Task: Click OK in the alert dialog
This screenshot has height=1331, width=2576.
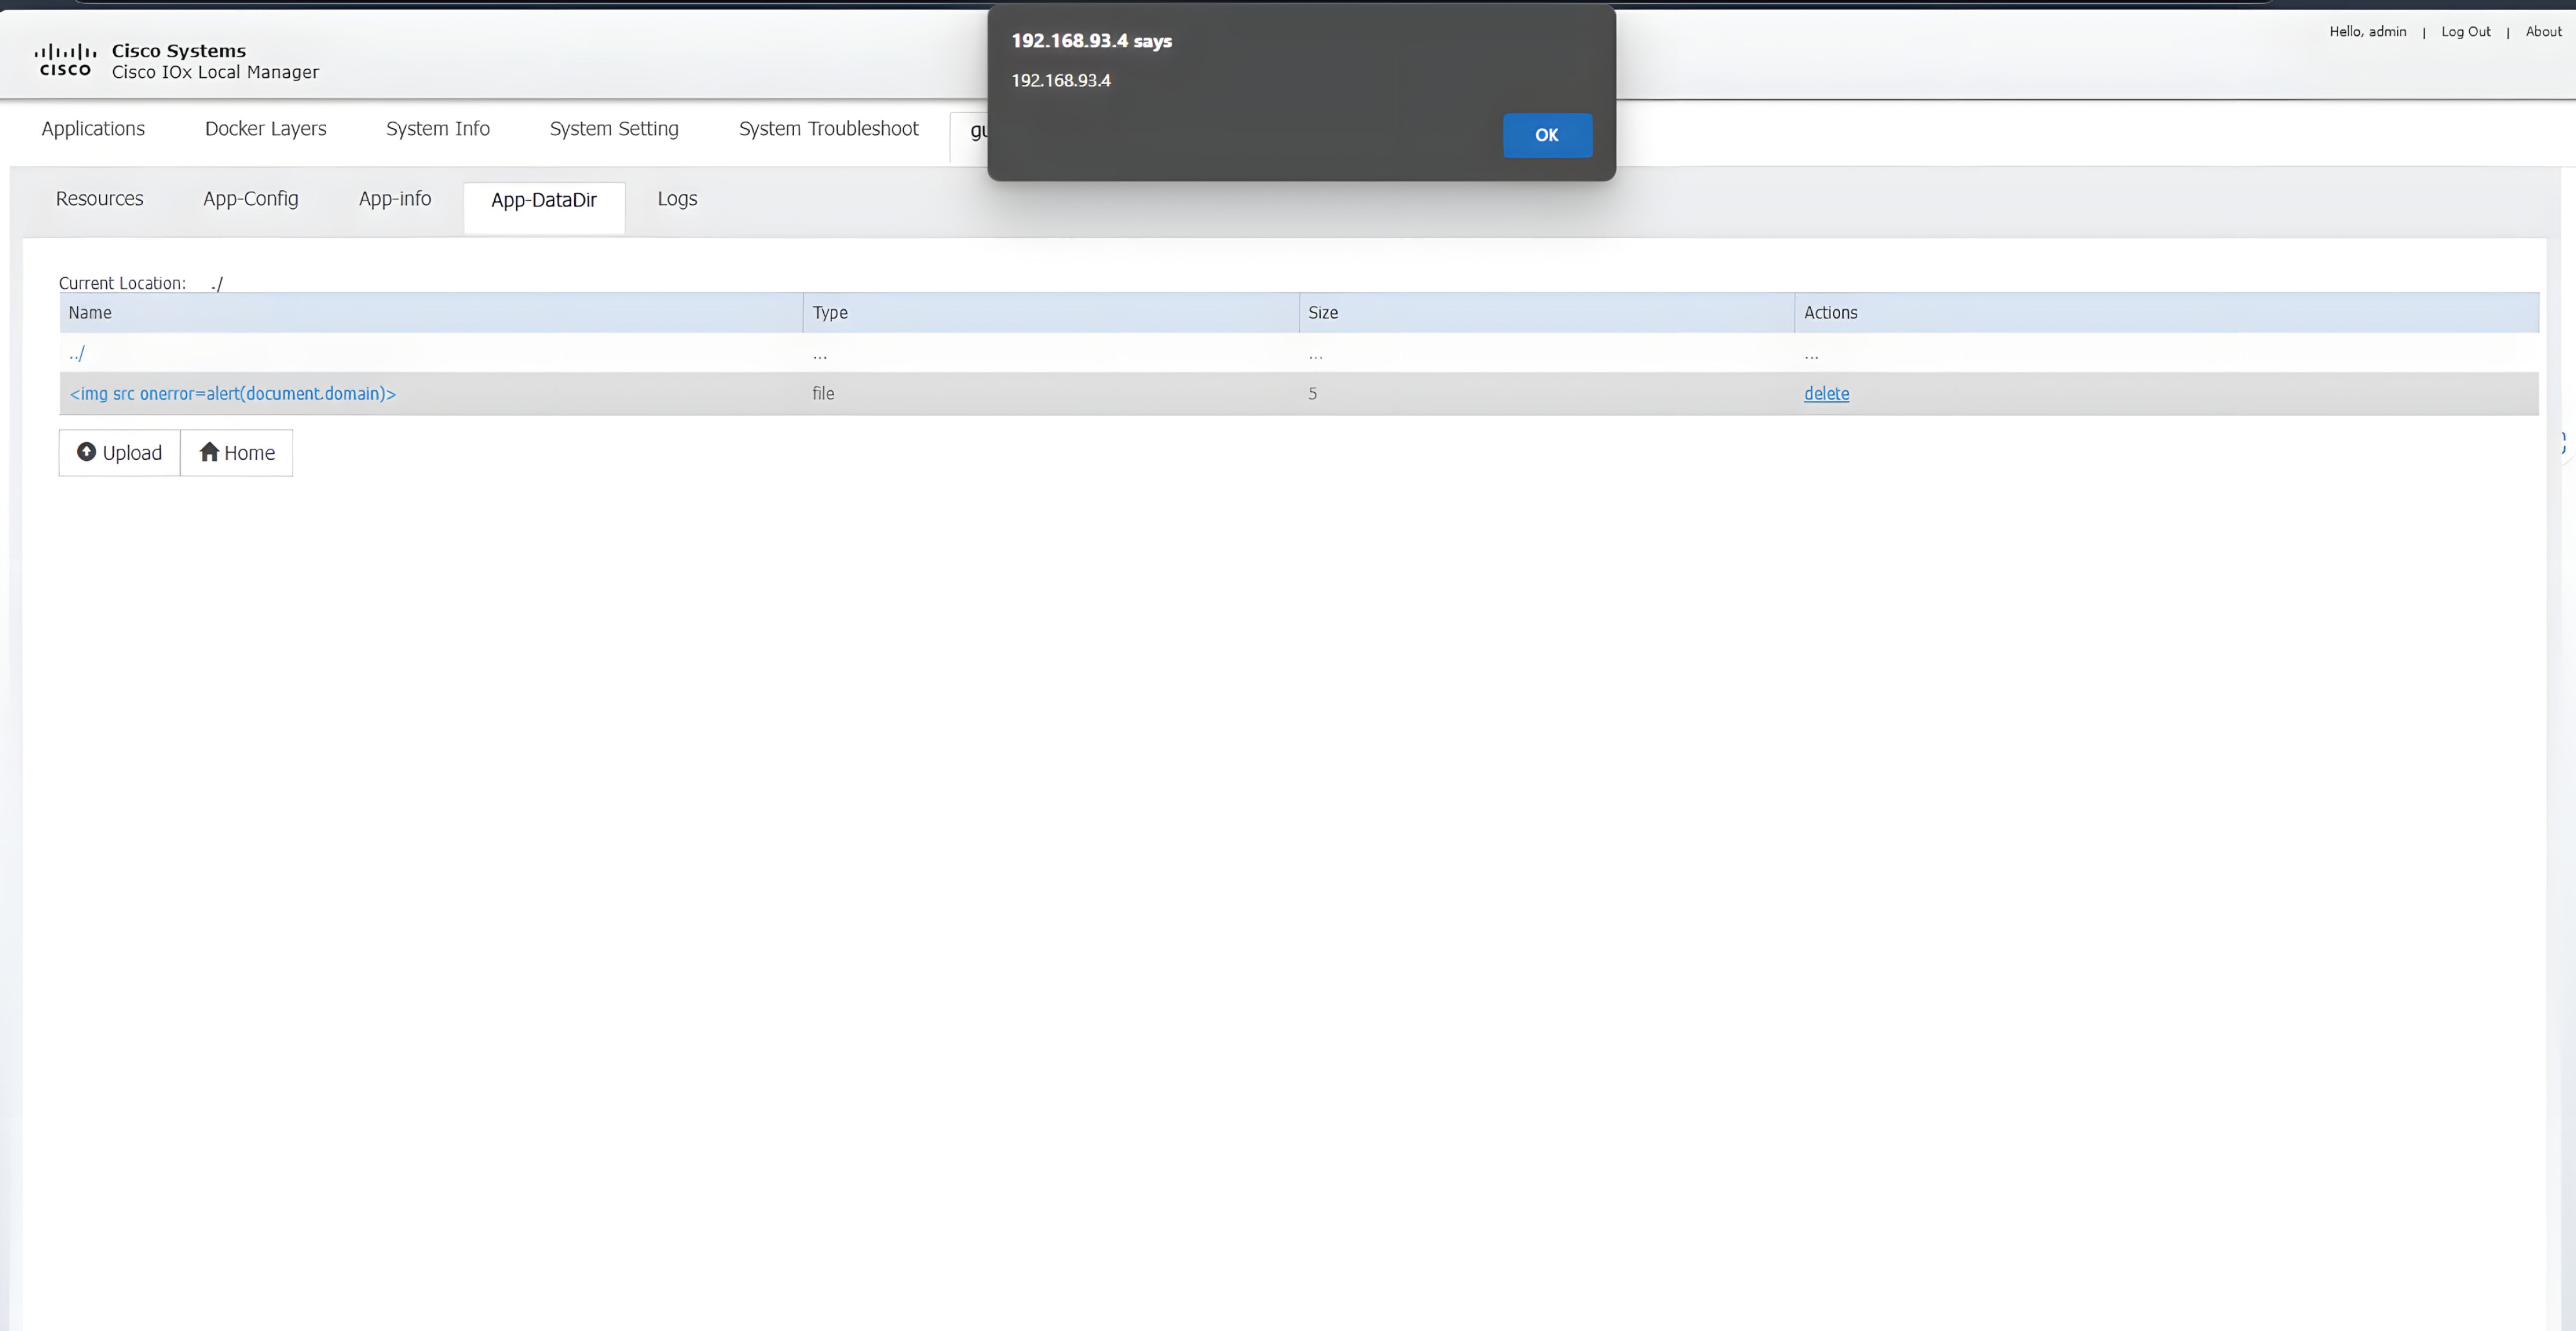Action: coord(1546,135)
